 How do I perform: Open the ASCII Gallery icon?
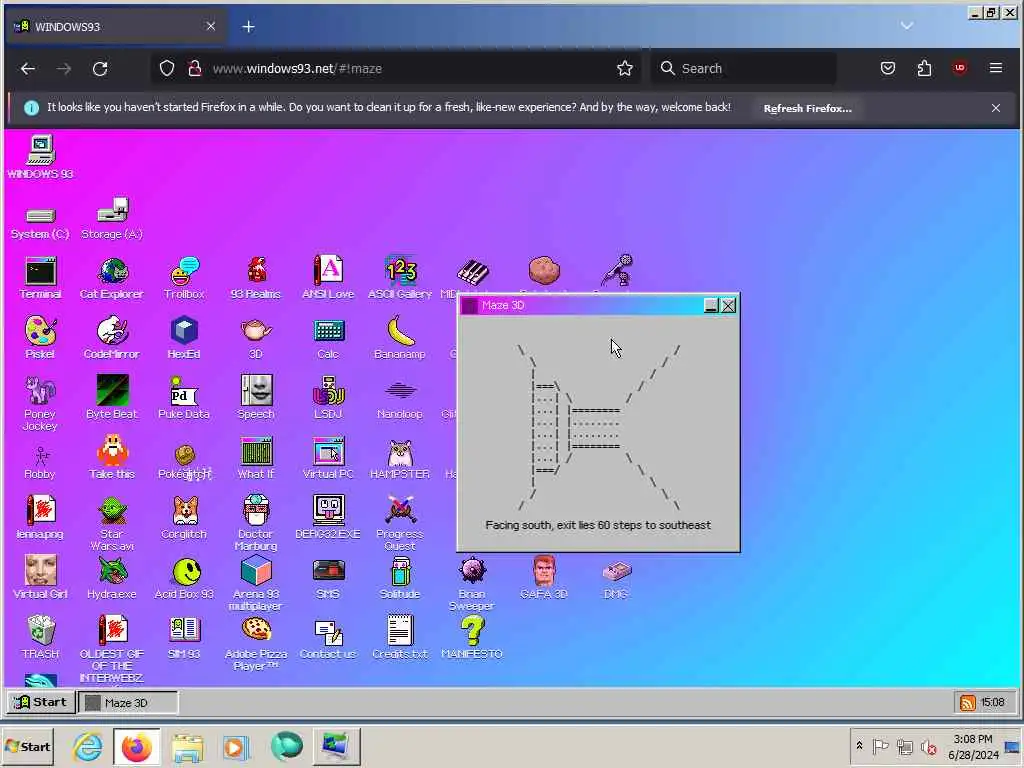[x=400, y=278]
